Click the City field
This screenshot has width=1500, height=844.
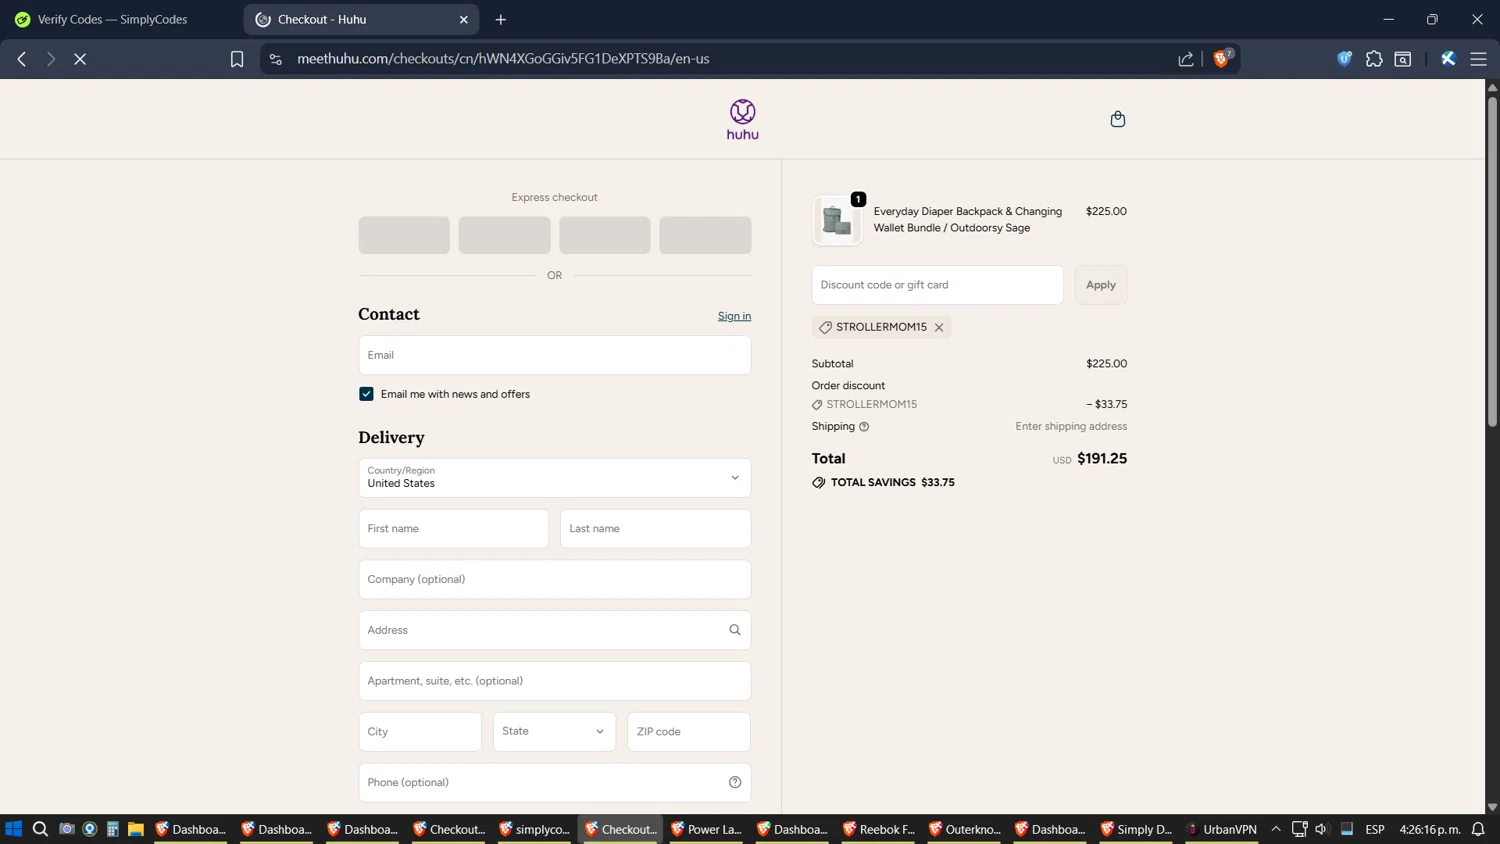tap(420, 731)
